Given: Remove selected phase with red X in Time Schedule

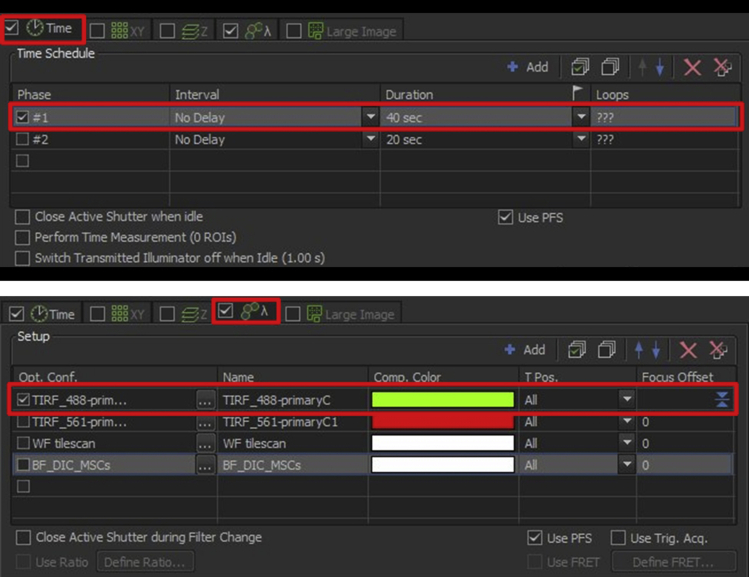Looking at the screenshot, I should pyautogui.click(x=691, y=67).
